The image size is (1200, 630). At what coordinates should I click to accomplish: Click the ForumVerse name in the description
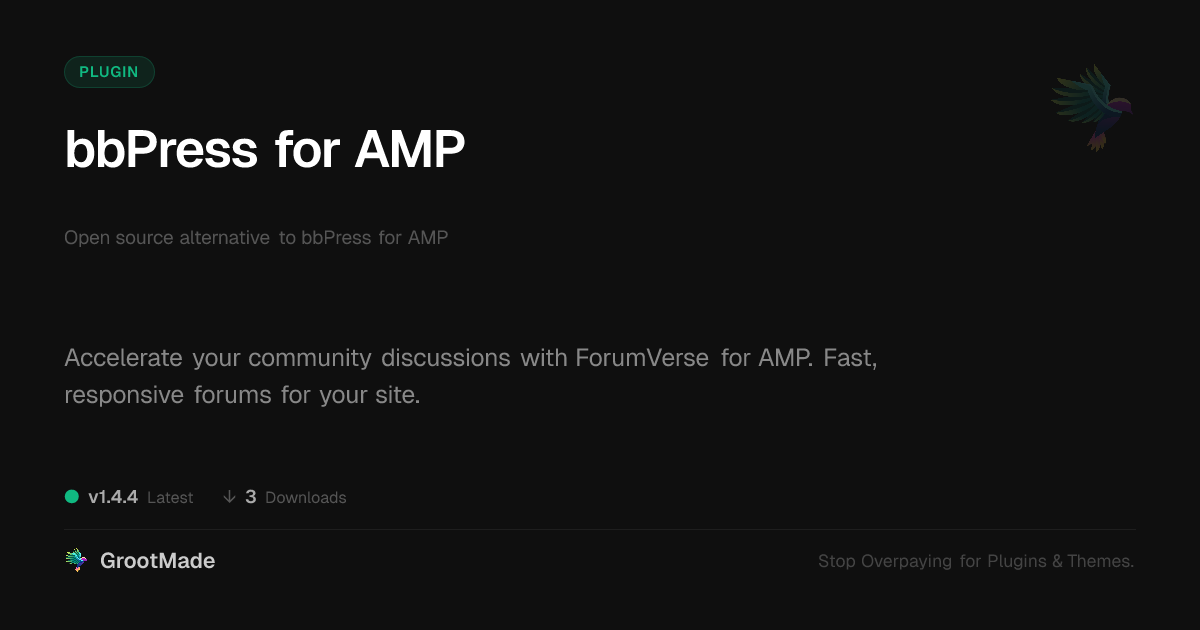tap(641, 358)
